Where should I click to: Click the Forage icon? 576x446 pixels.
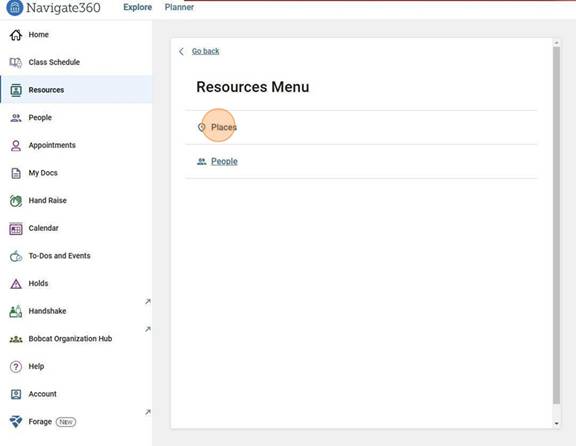(16, 422)
